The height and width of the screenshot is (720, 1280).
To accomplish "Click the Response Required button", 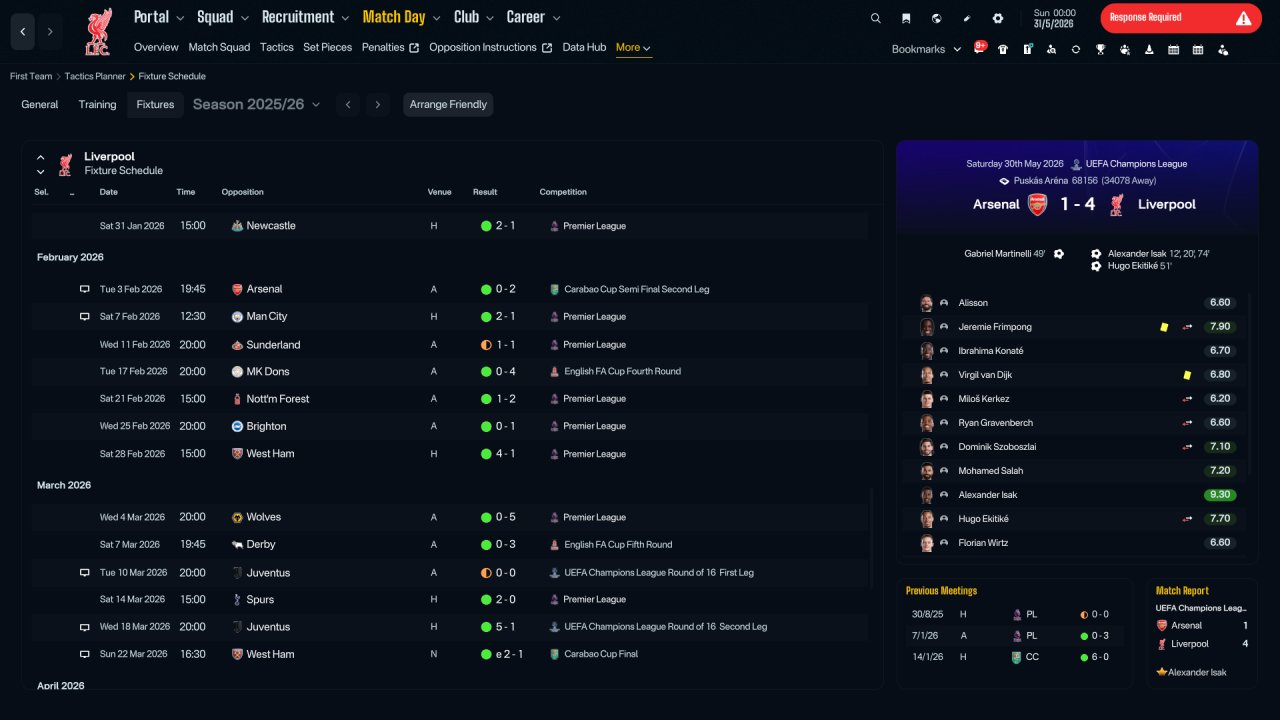I will [1181, 18].
